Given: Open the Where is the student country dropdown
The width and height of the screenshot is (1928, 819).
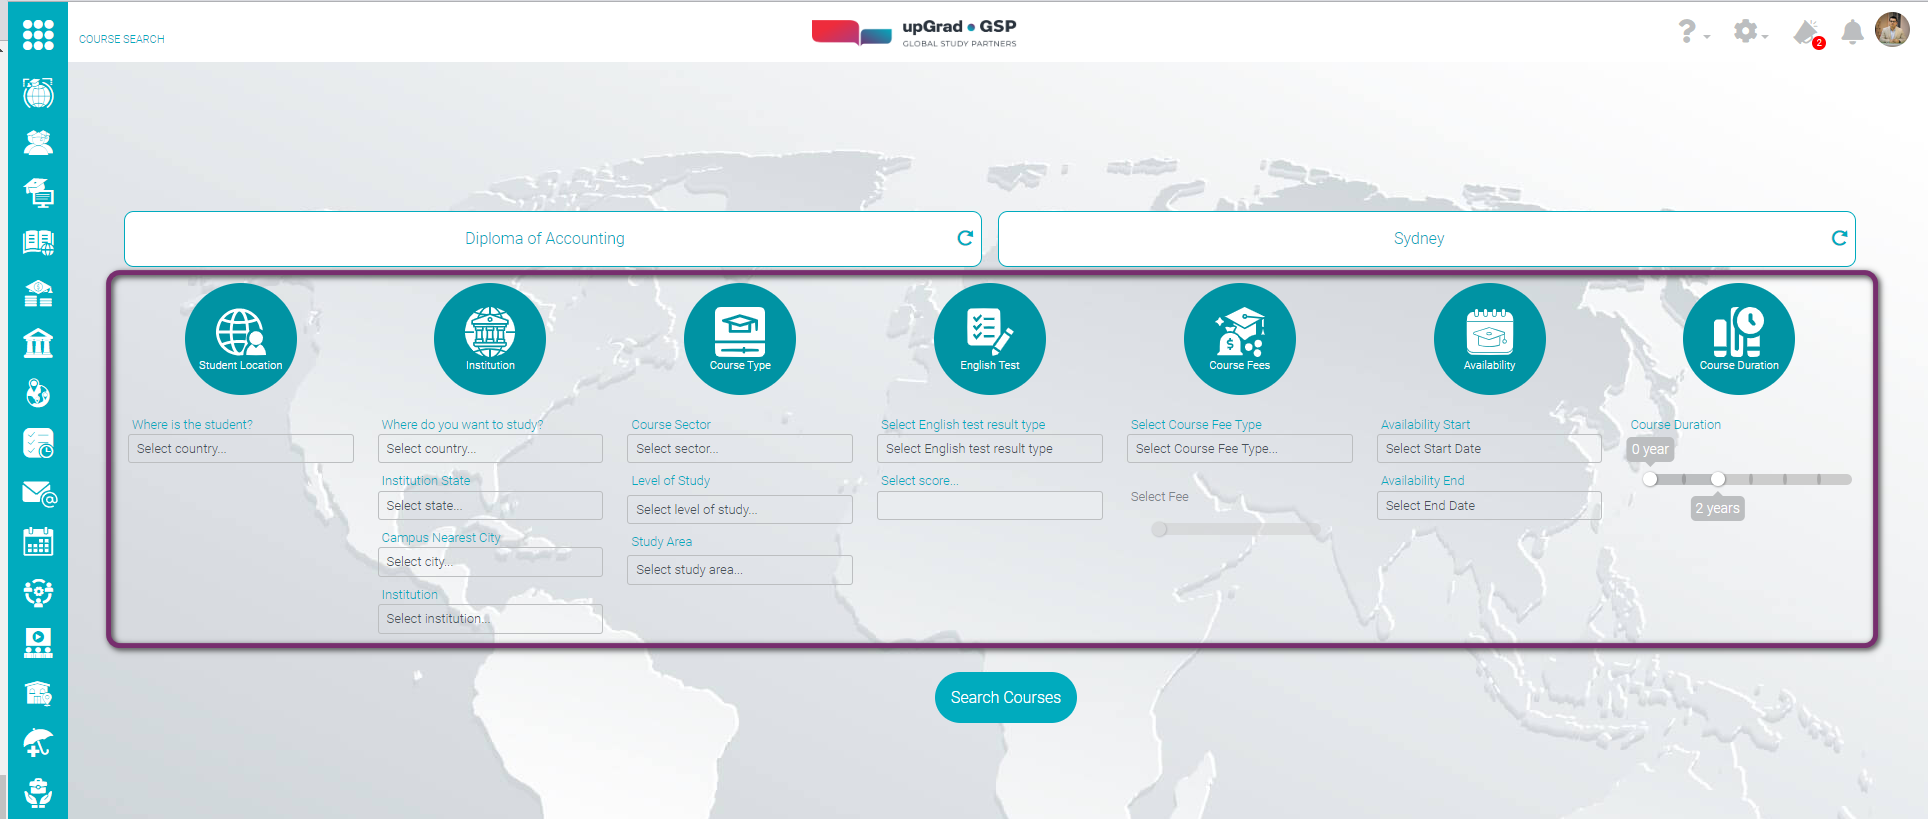Looking at the screenshot, I should pos(240,449).
